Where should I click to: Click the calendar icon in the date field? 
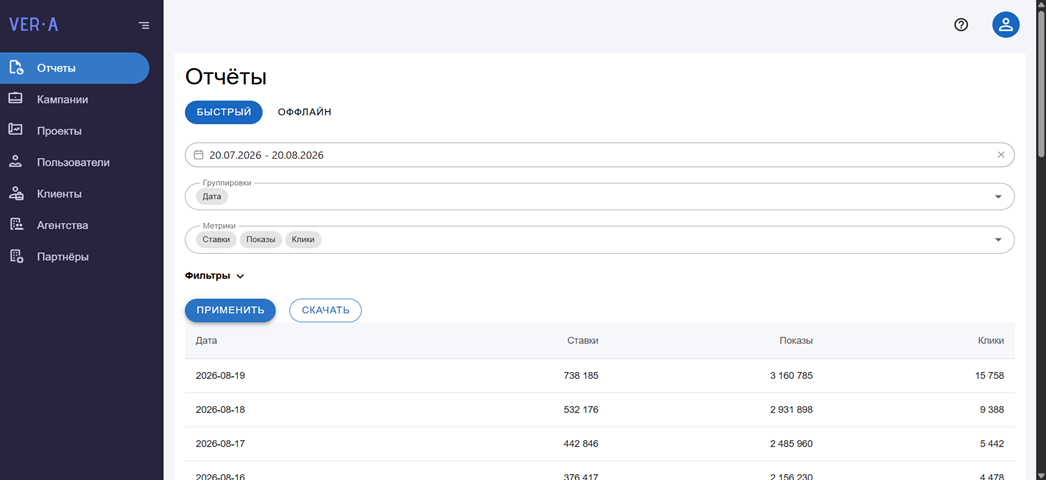(x=198, y=155)
